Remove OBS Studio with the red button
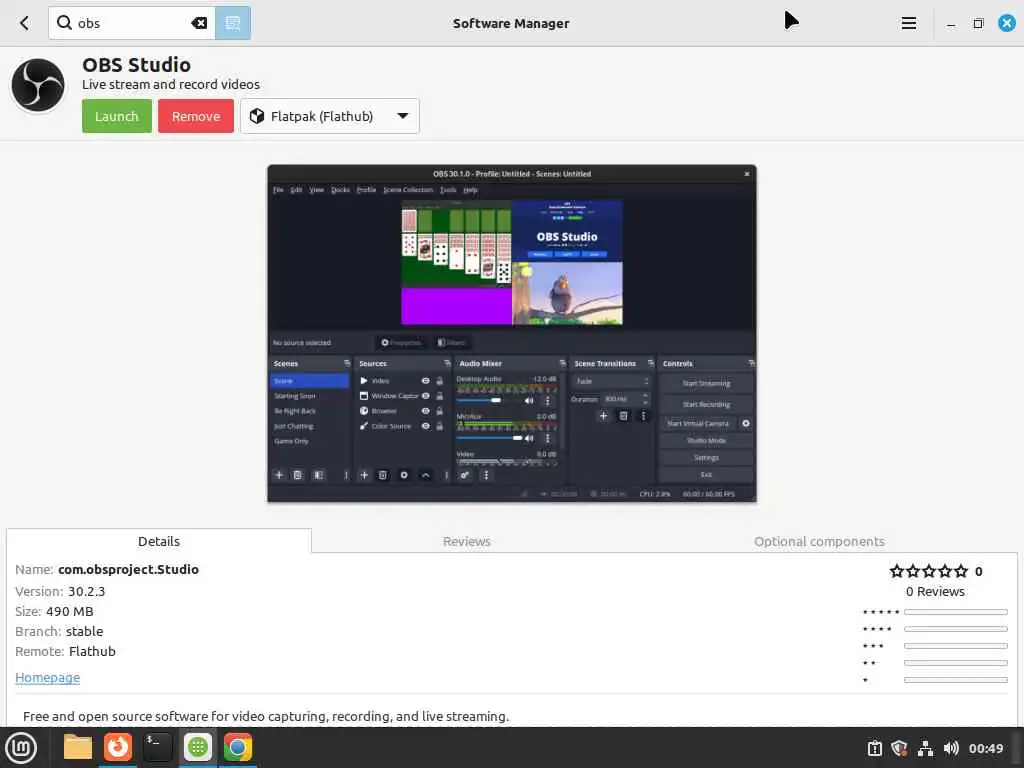The height and width of the screenshot is (768, 1024). coord(196,116)
